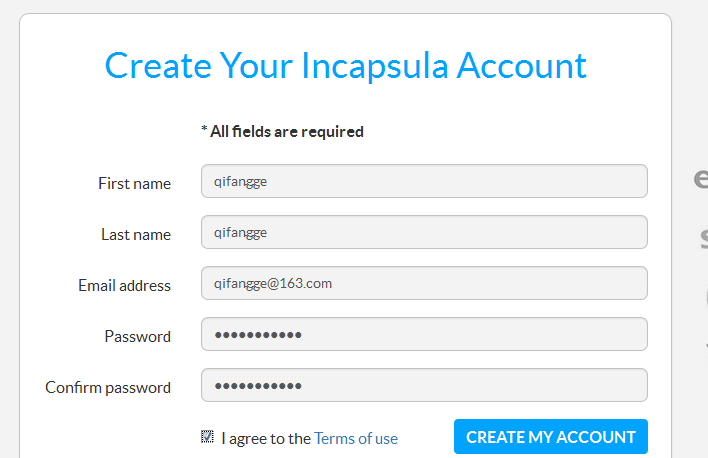Screen dimensions: 708x458
Task: Focus the Last name text box
Action: click(x=424, y=232)
